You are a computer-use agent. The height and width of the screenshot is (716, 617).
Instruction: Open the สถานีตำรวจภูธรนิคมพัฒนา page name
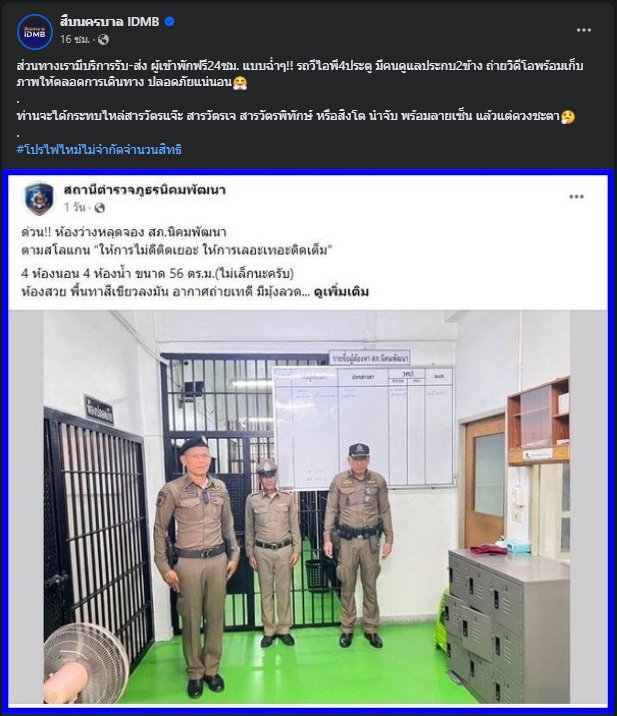click(x=145, y=190)
